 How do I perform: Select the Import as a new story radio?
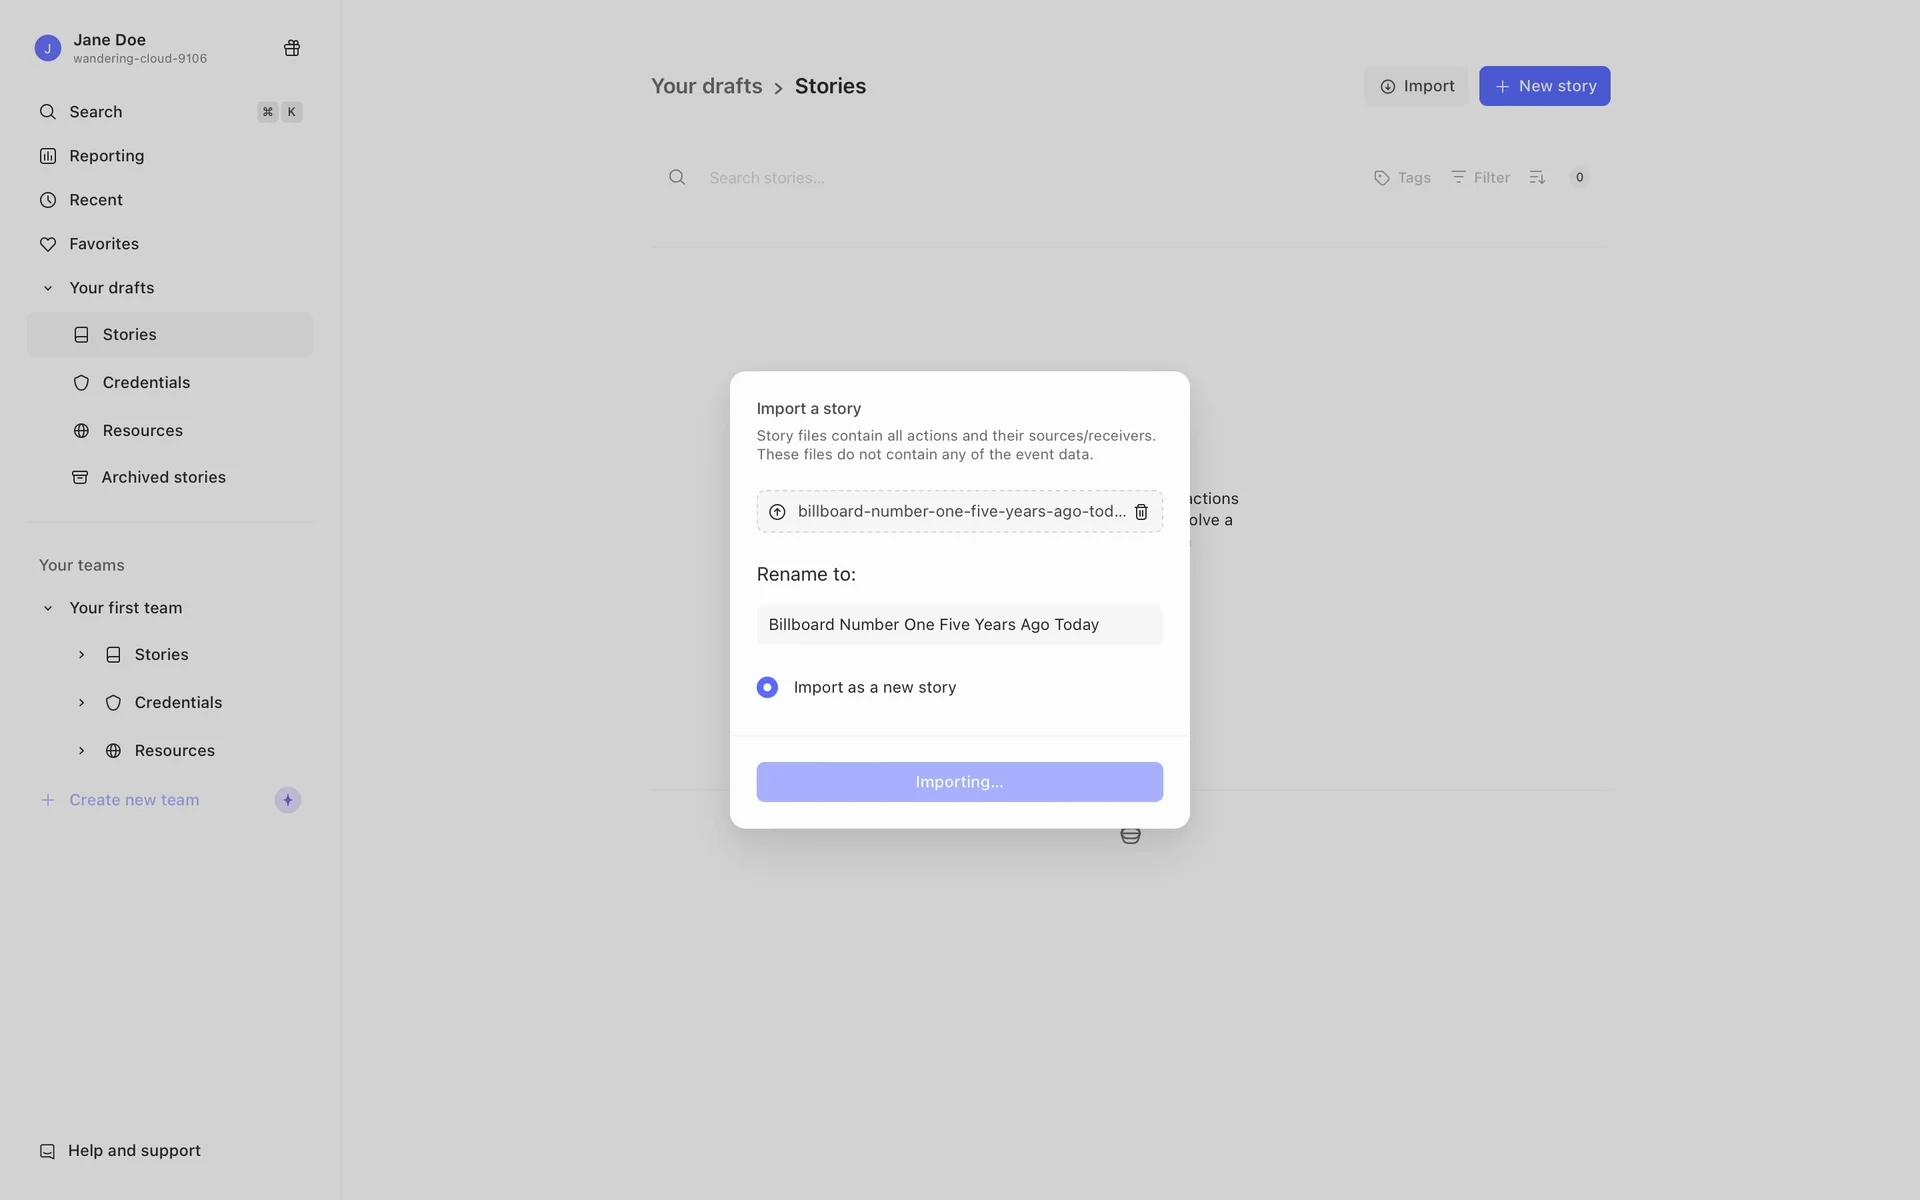pyautogui.click(x=767, y=688)
